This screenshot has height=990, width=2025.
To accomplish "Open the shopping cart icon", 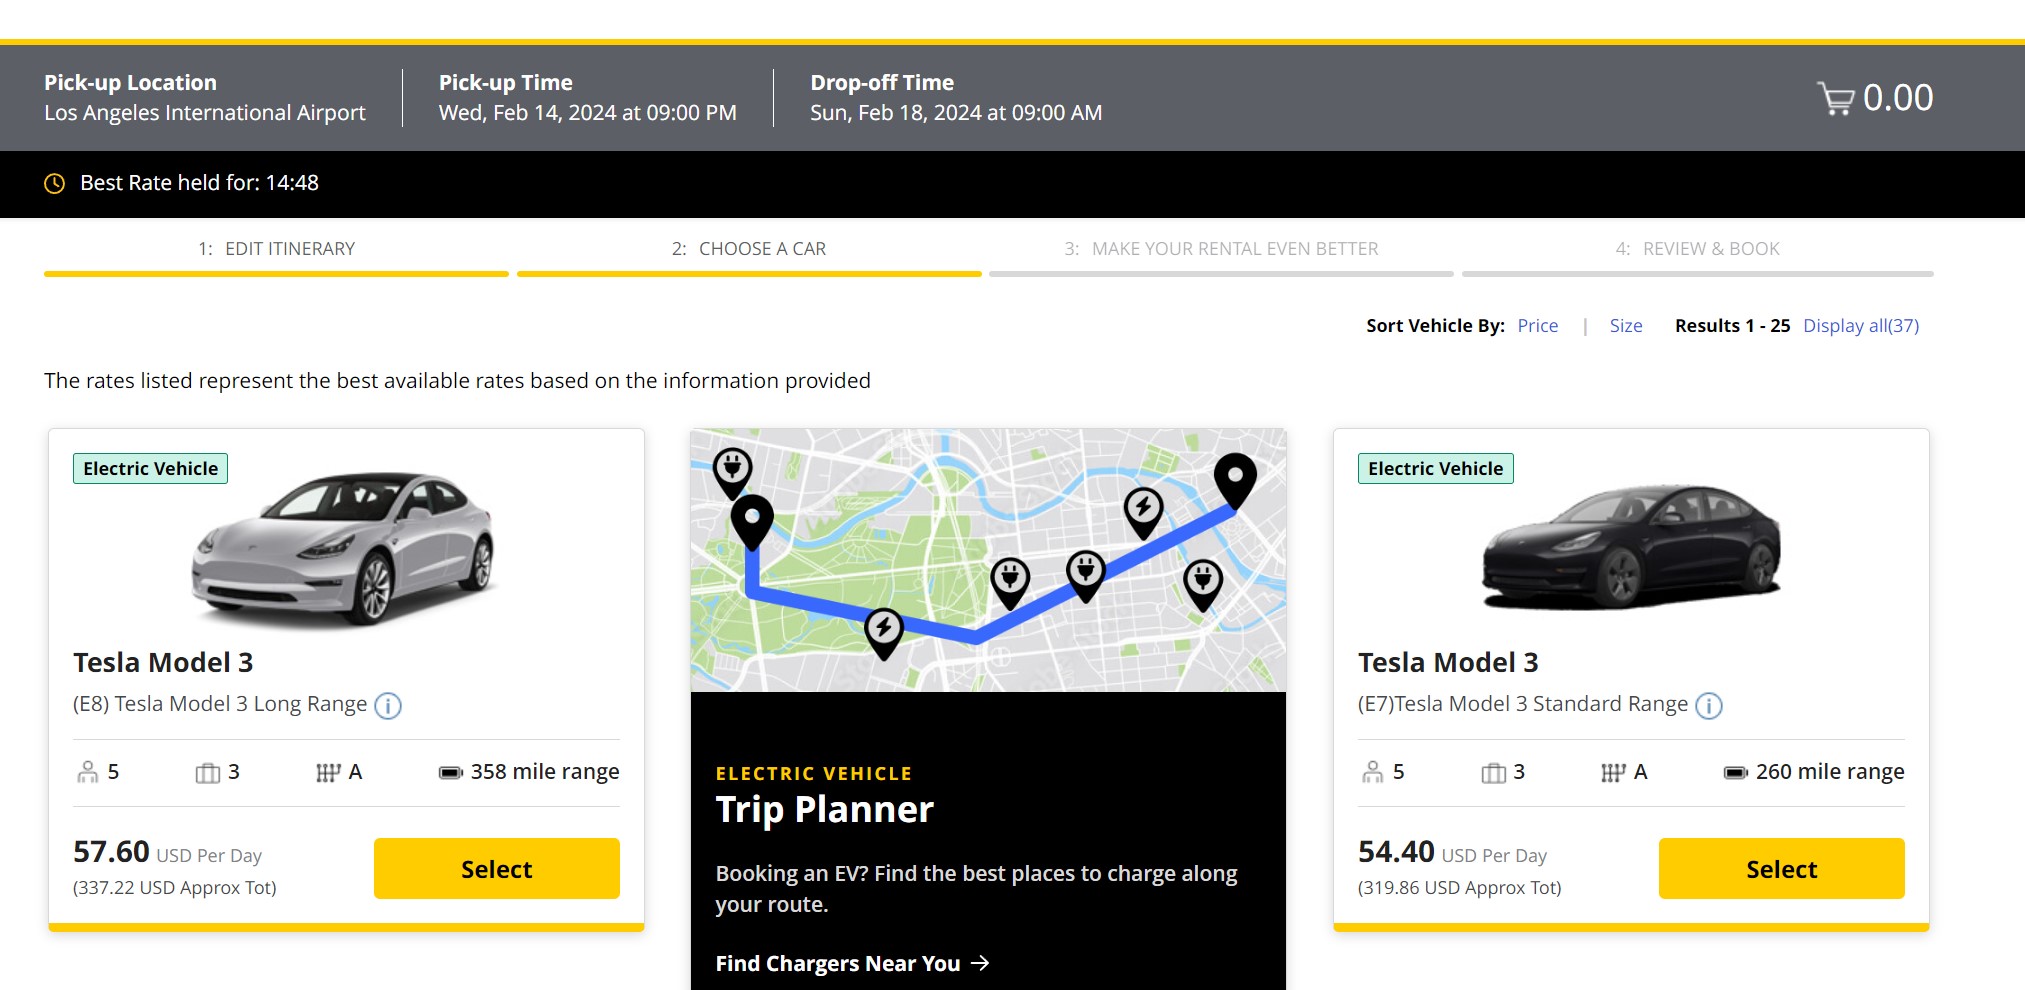I will click(x=1835, y=98).
